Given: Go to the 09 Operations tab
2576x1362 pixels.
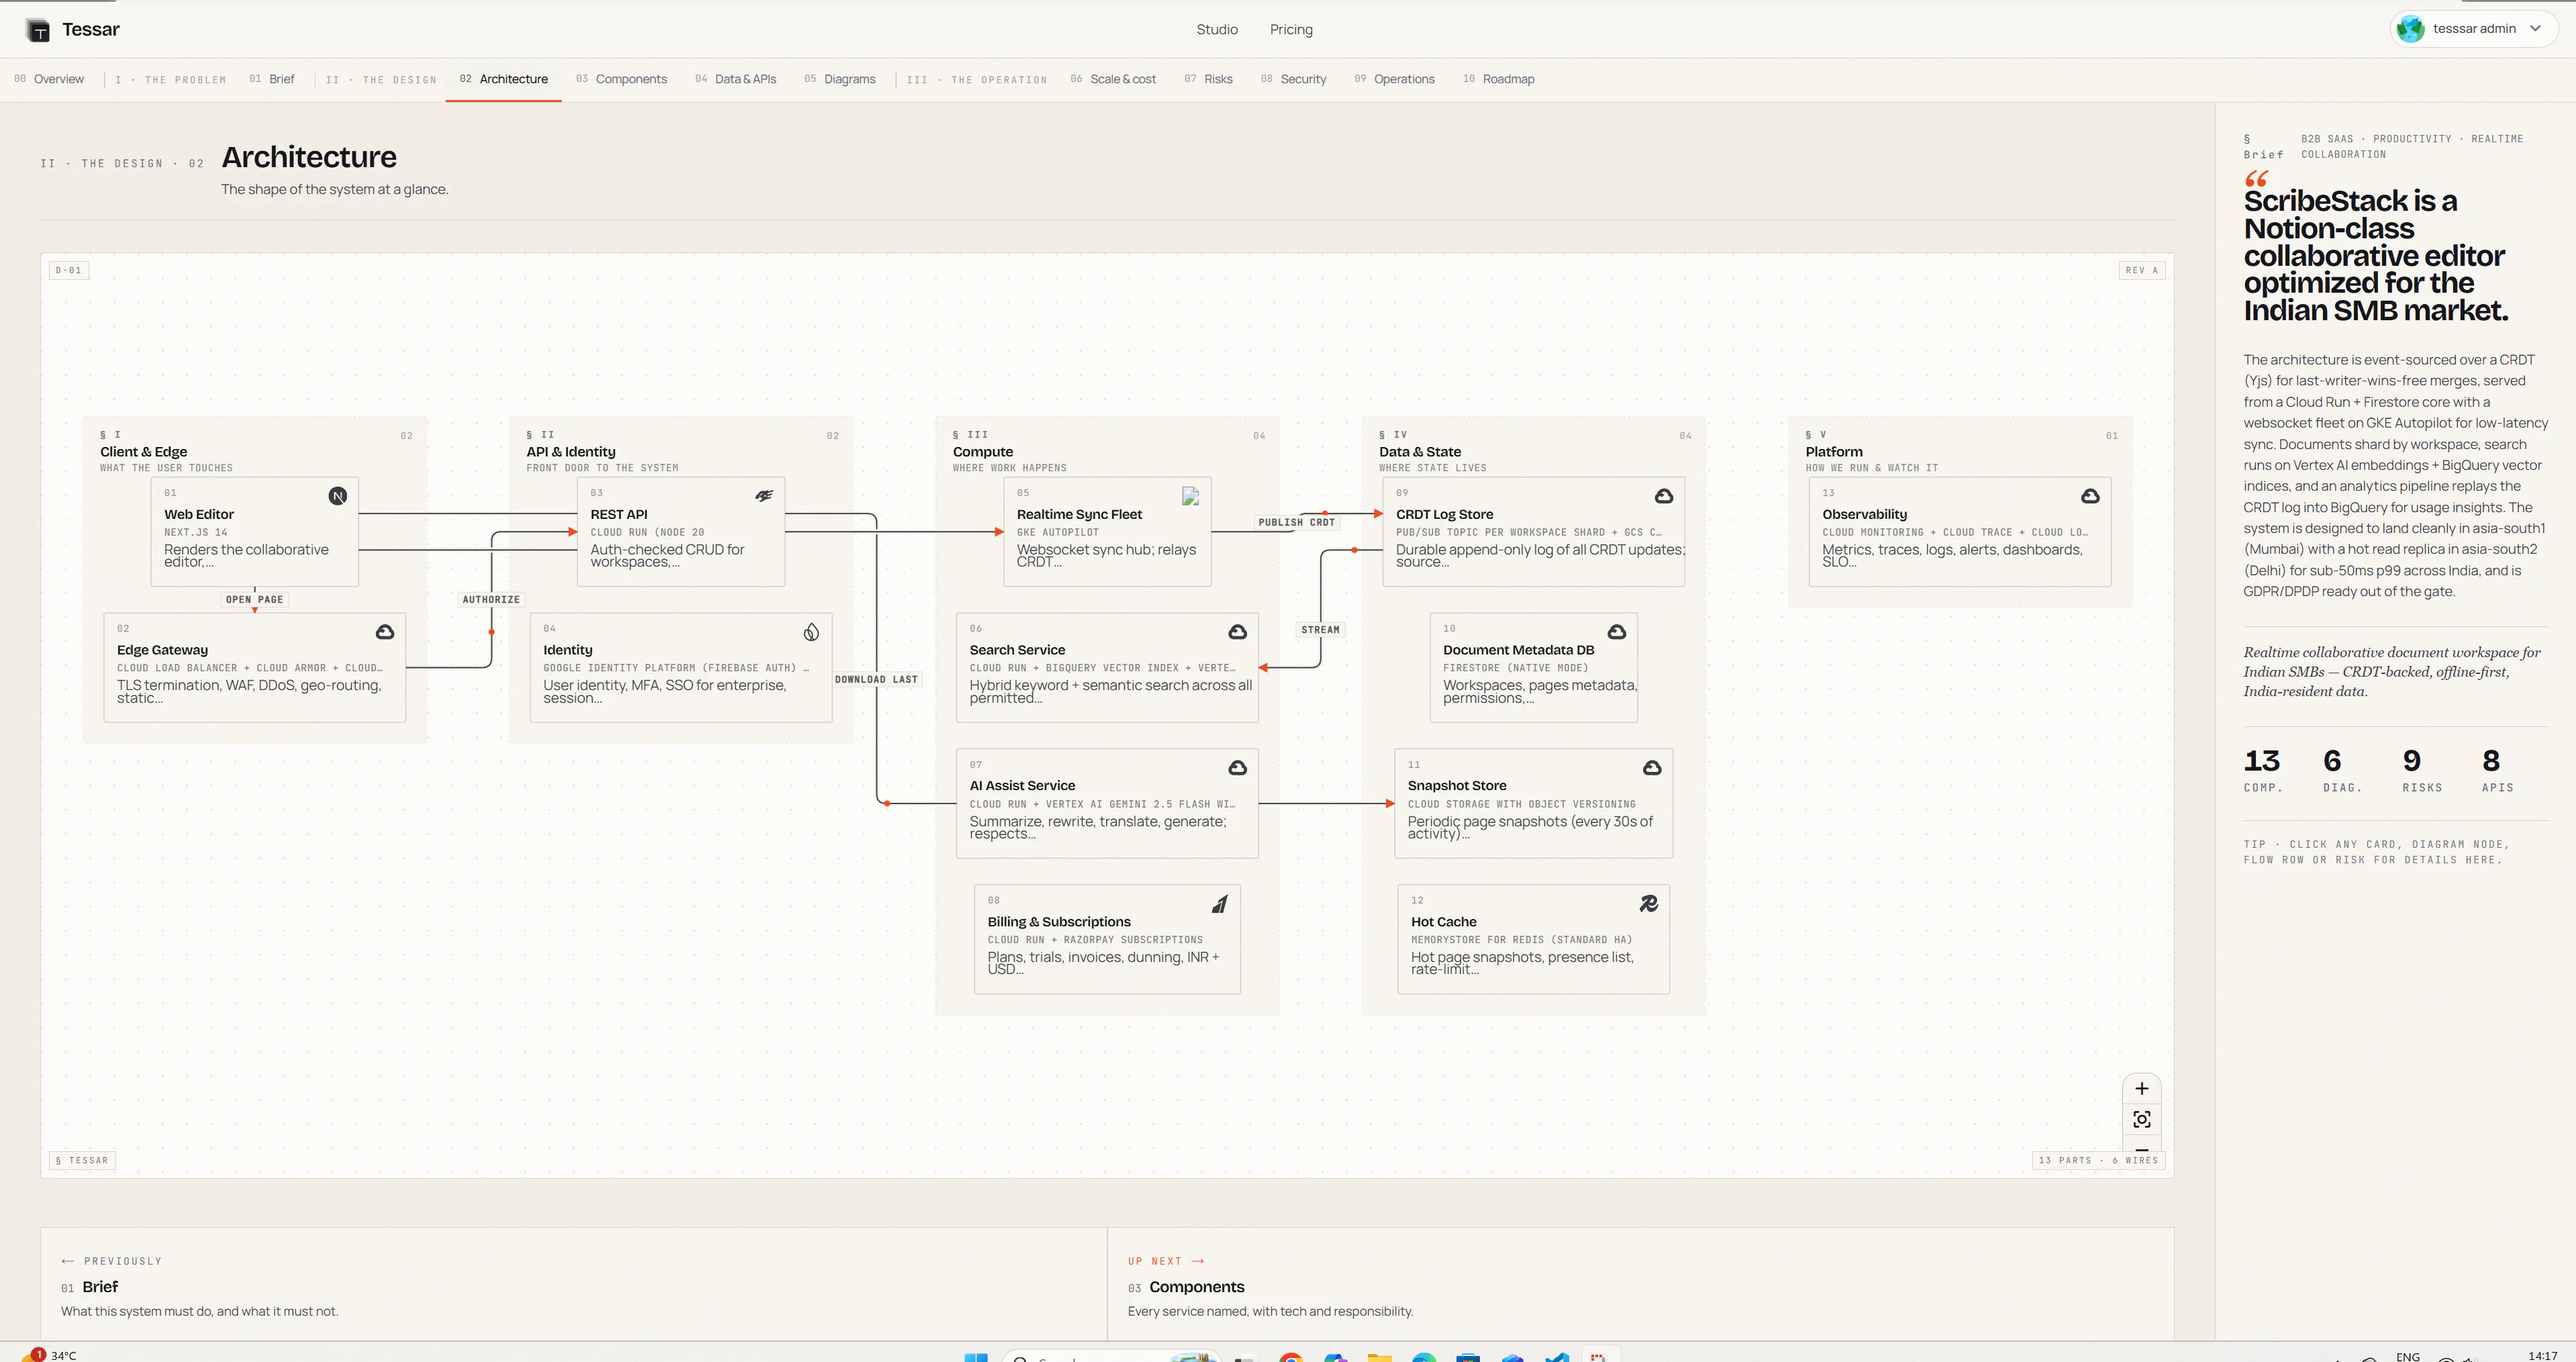Looking at the screenshot, I should click(x=1395, y=79).
